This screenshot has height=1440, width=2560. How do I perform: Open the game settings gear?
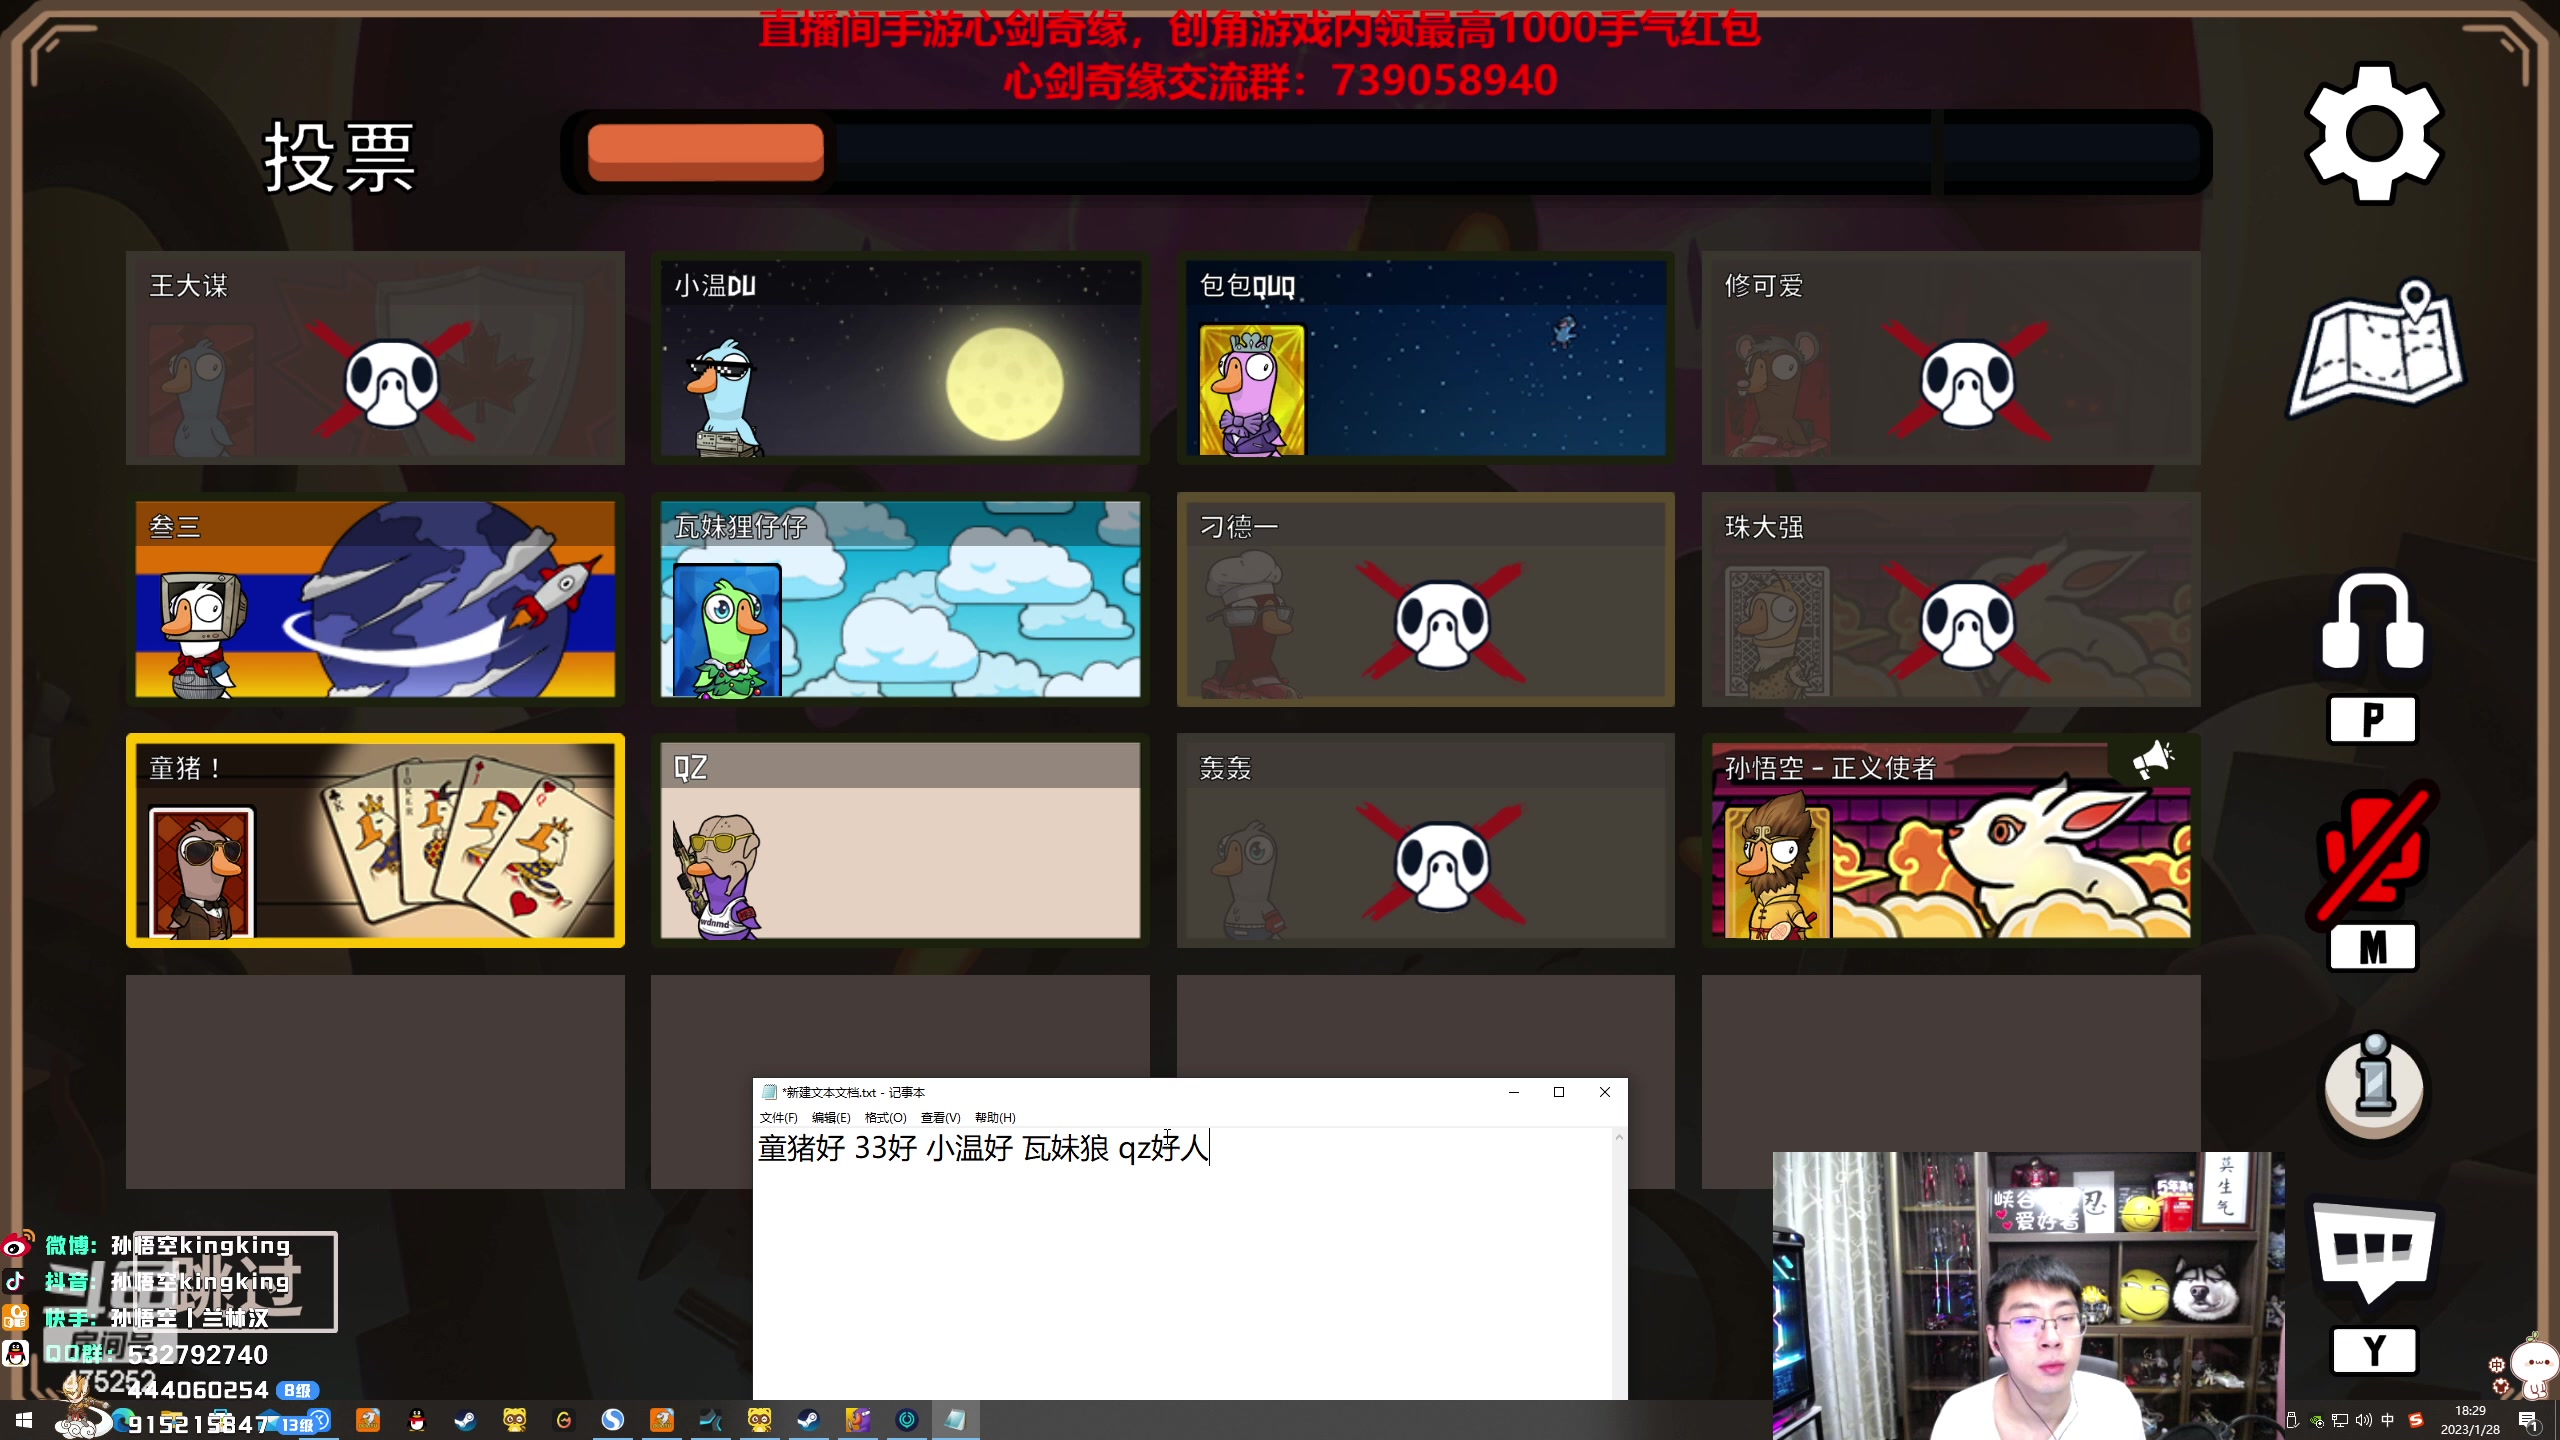coord(2374,133)
